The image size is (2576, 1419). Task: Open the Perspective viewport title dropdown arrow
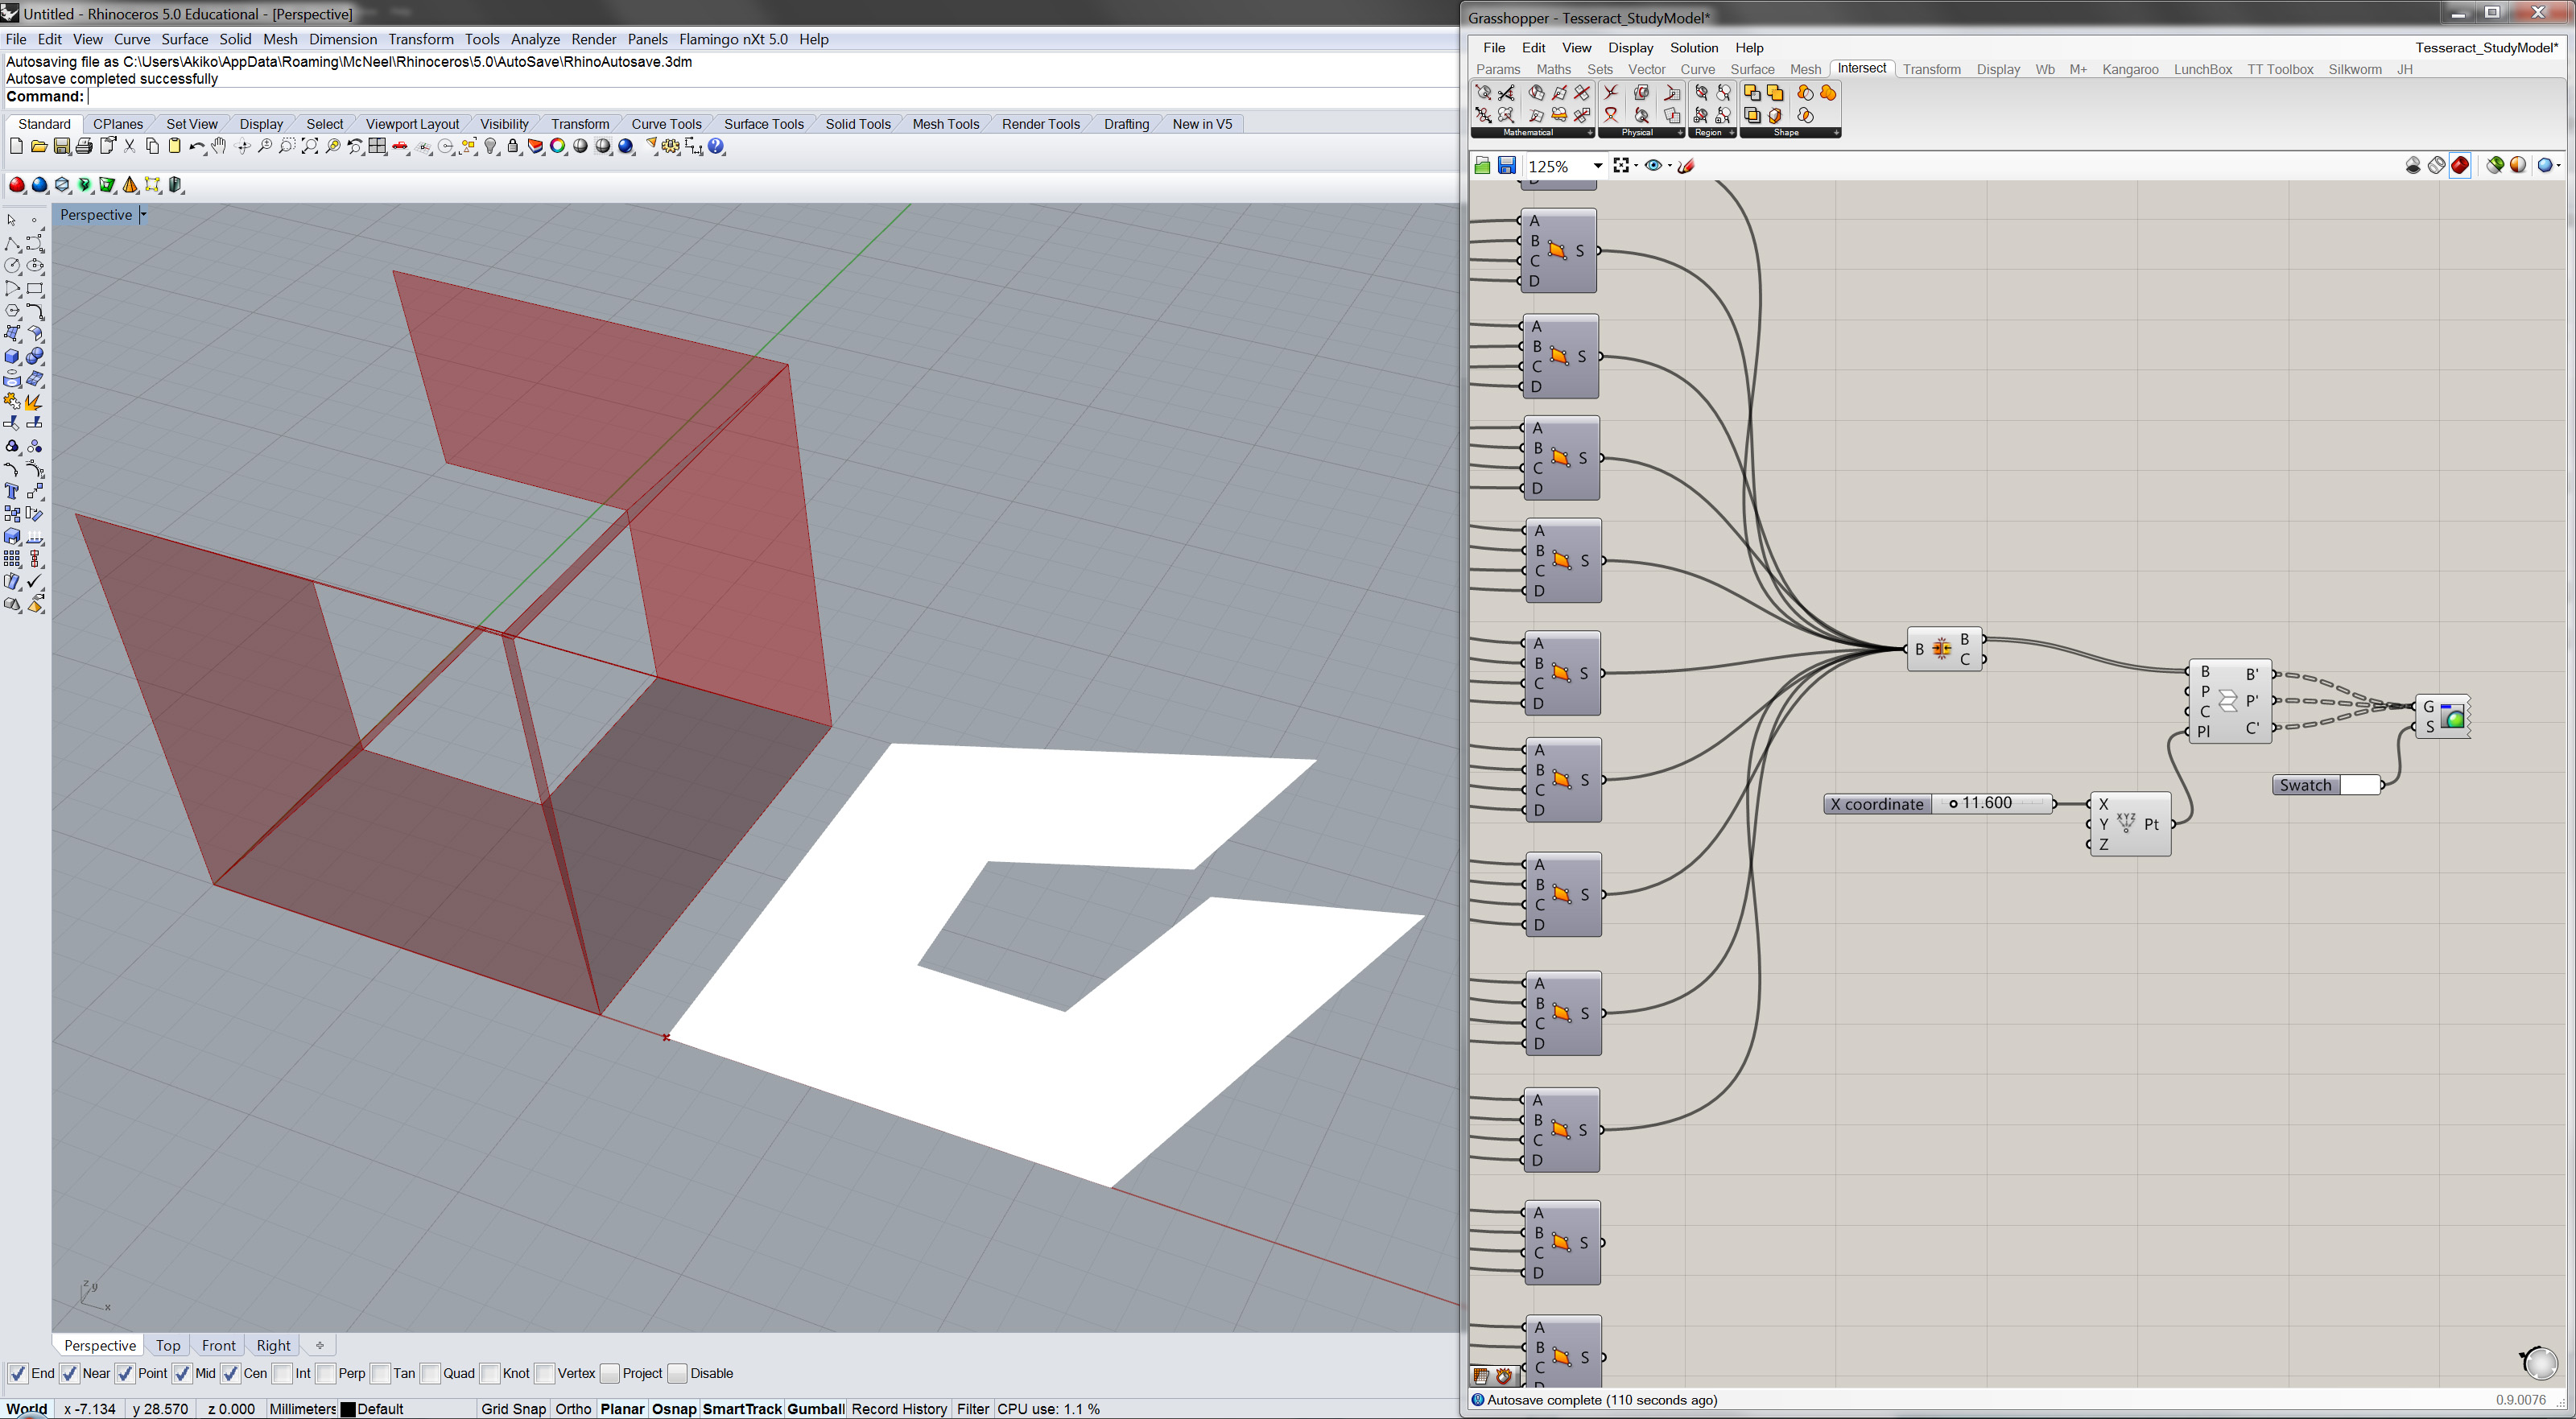coord(143,215)
